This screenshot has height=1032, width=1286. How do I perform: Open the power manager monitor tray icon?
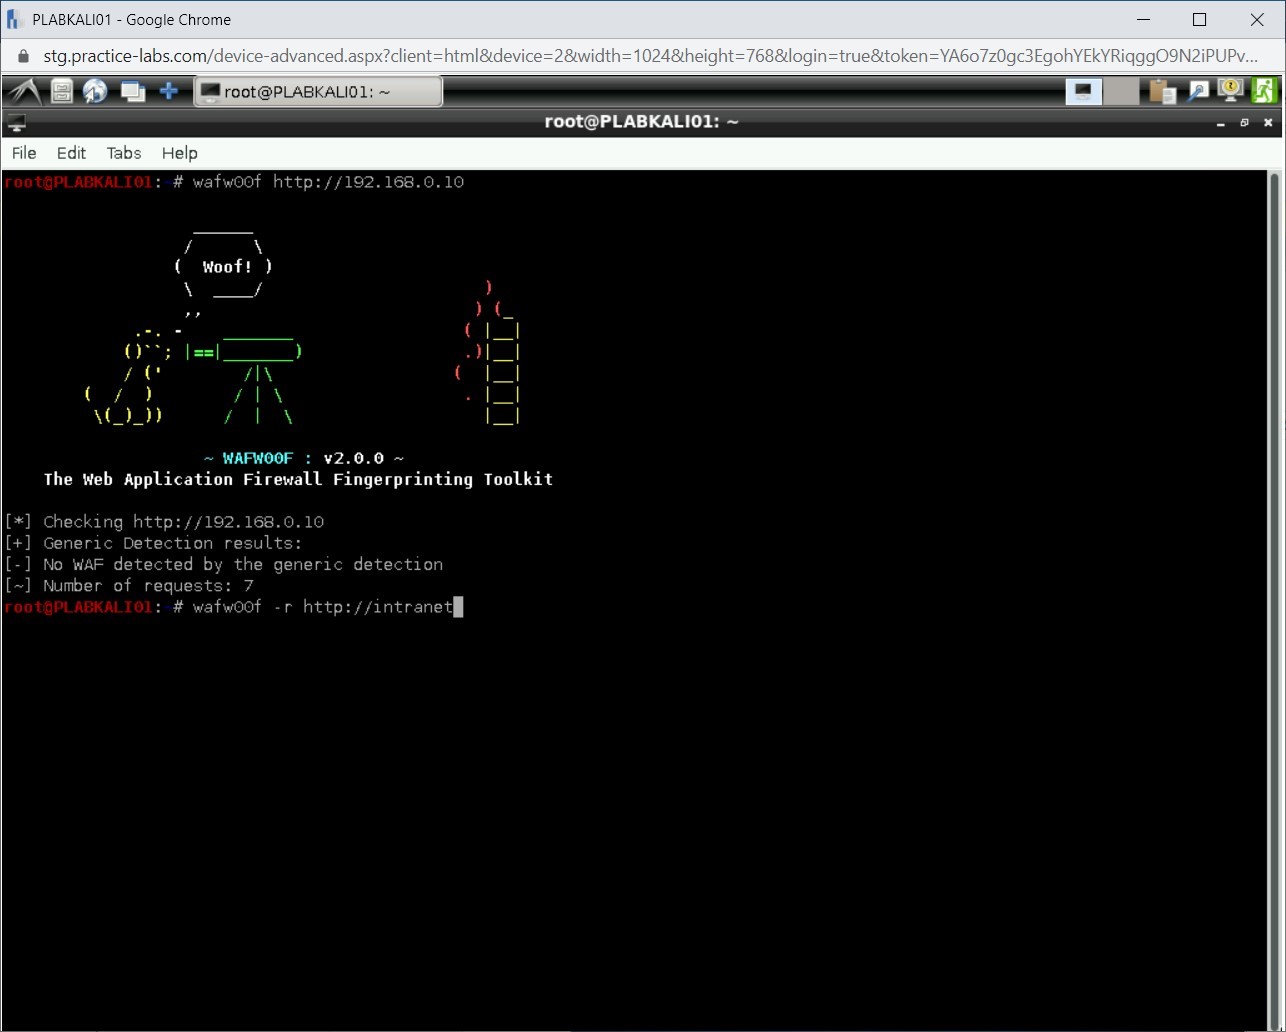tap(1230, 92)
